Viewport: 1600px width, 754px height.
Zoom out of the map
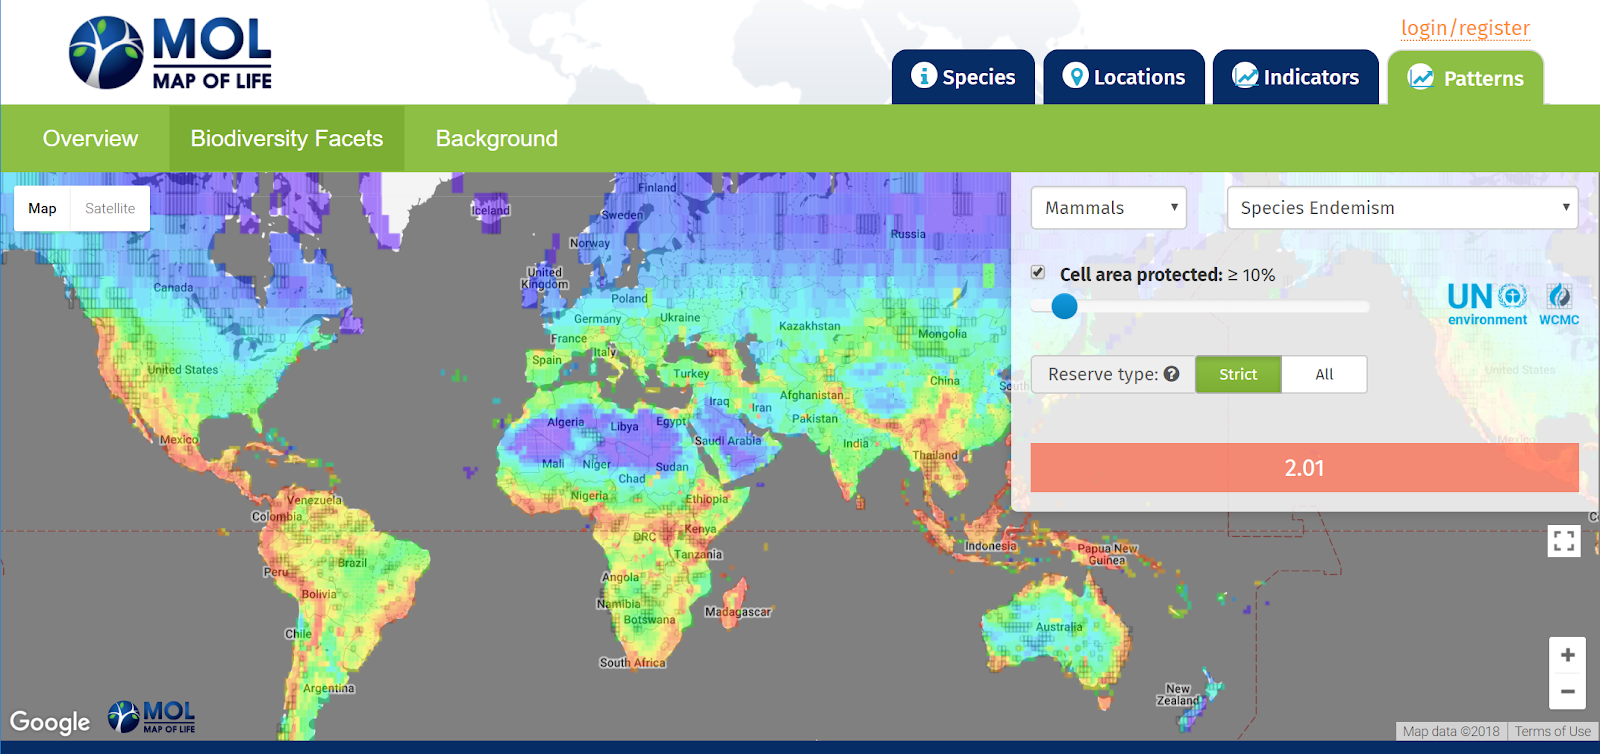[x=1567, y=691]
